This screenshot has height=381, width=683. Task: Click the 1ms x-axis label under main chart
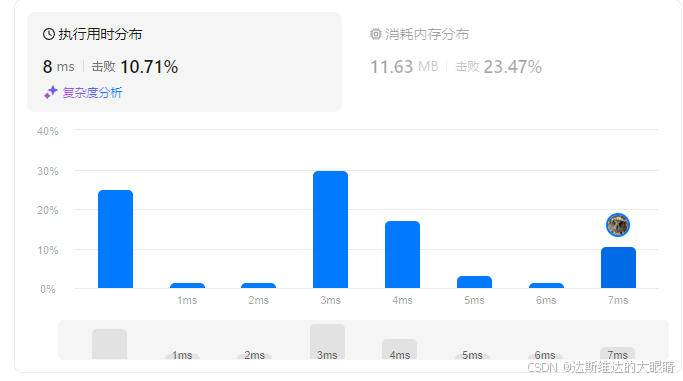tap(187, 300)
